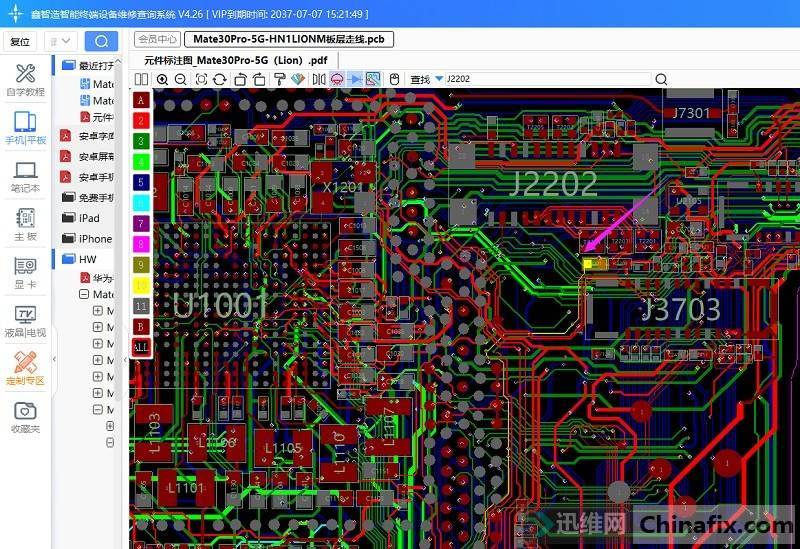The width and height of the screenshot is (800, 549).
Task: Open the 显卡 graphics card category
Action: 25,272
